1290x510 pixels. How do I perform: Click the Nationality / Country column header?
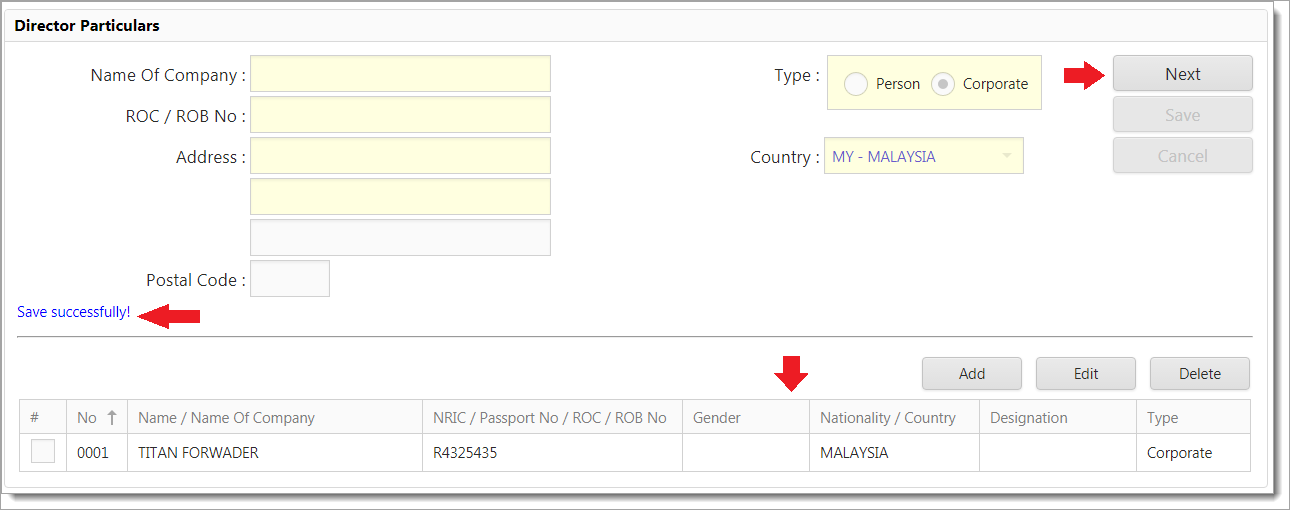887,418
